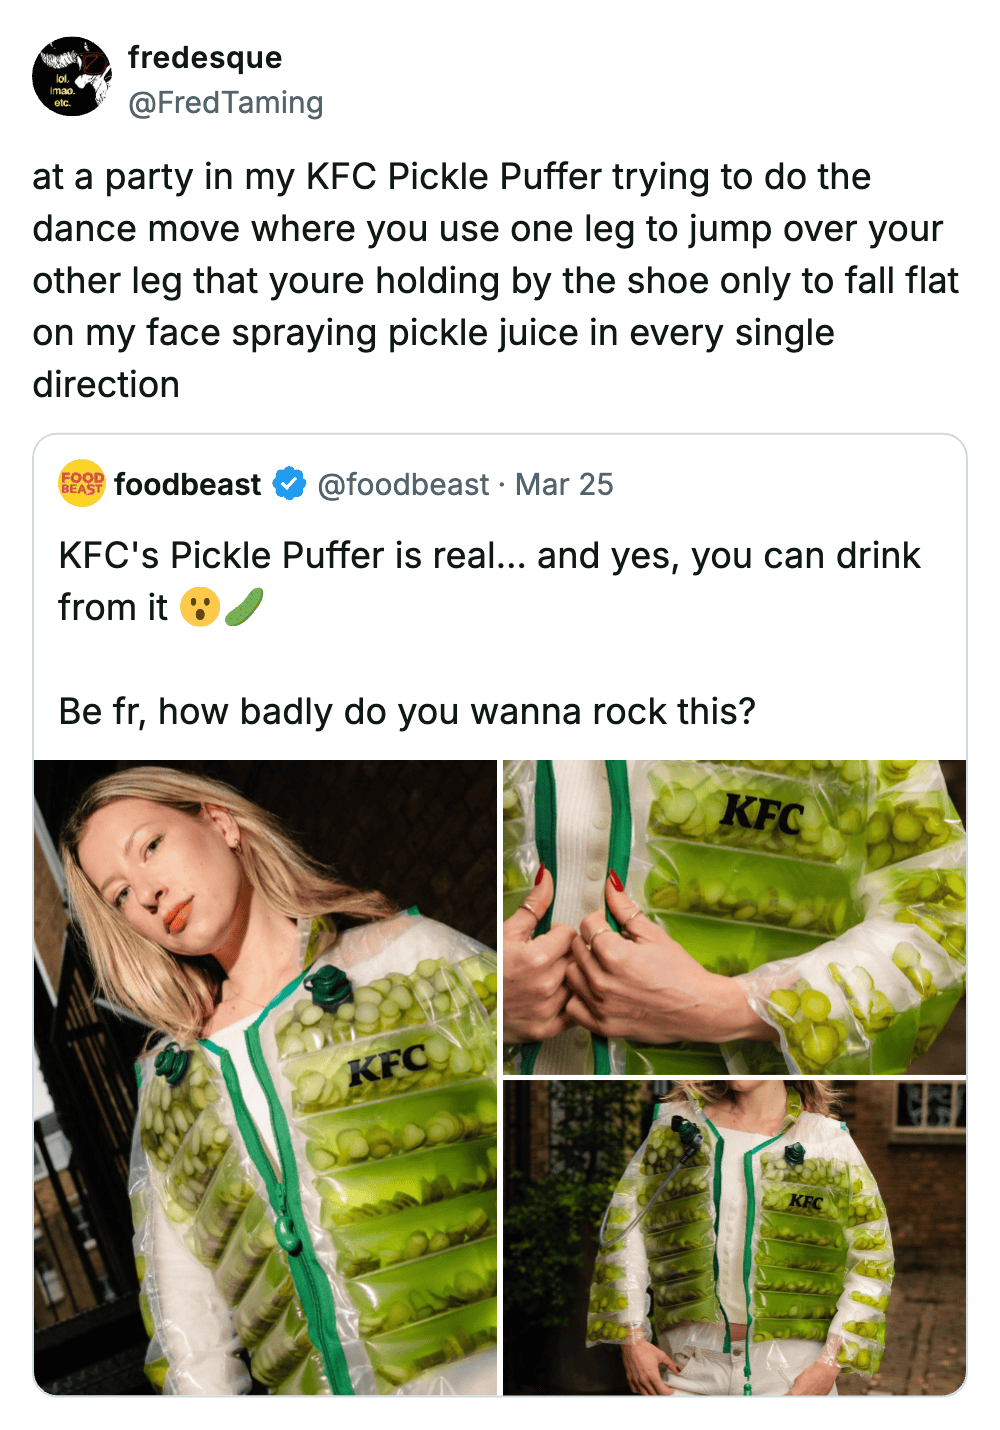The height and width of the screenshot is (1430, 1000).
Task: Click the fredesque profile avatar
Action: [x=72, y=77]
